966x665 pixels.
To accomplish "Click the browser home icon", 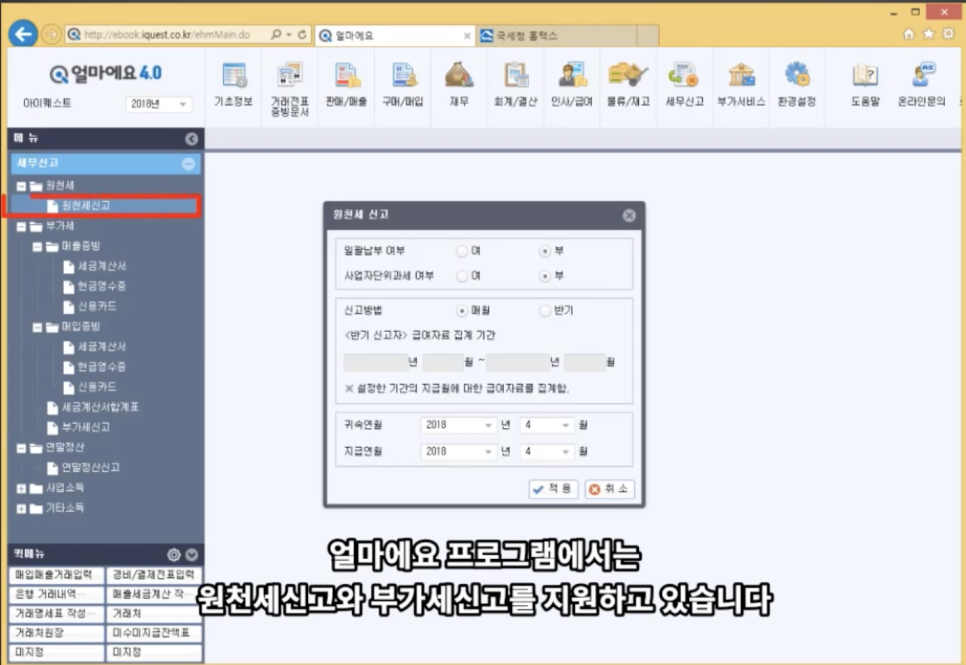I will click(908, 34).
